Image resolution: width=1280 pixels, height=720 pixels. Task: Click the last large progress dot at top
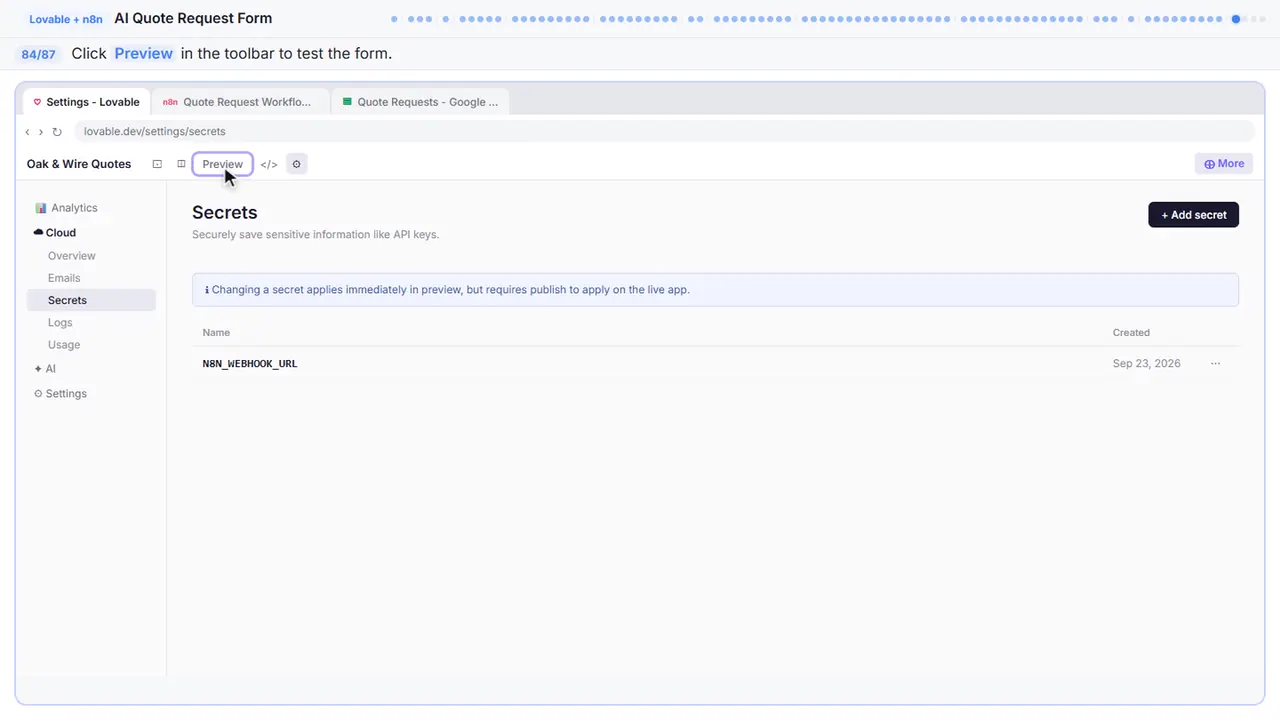1236,19
